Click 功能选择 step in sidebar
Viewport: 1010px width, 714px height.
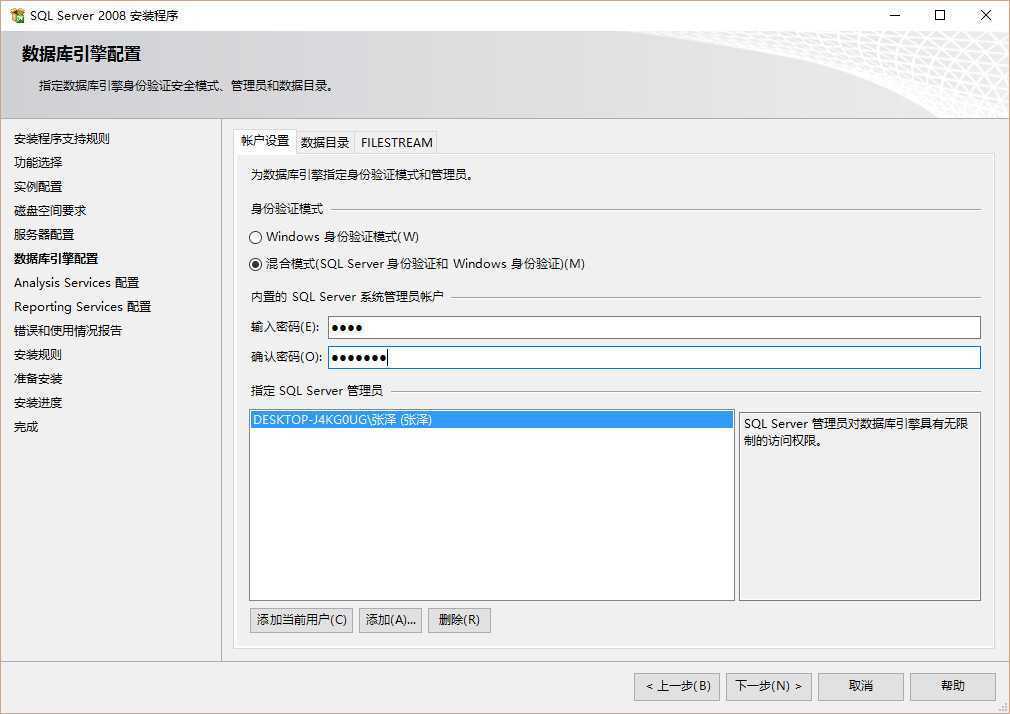click(38, 162)
